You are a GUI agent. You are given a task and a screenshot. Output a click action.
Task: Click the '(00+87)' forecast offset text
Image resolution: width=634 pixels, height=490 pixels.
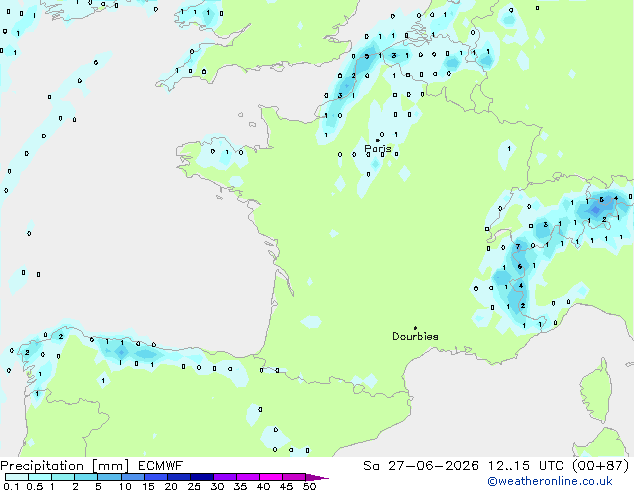point(600,466)
